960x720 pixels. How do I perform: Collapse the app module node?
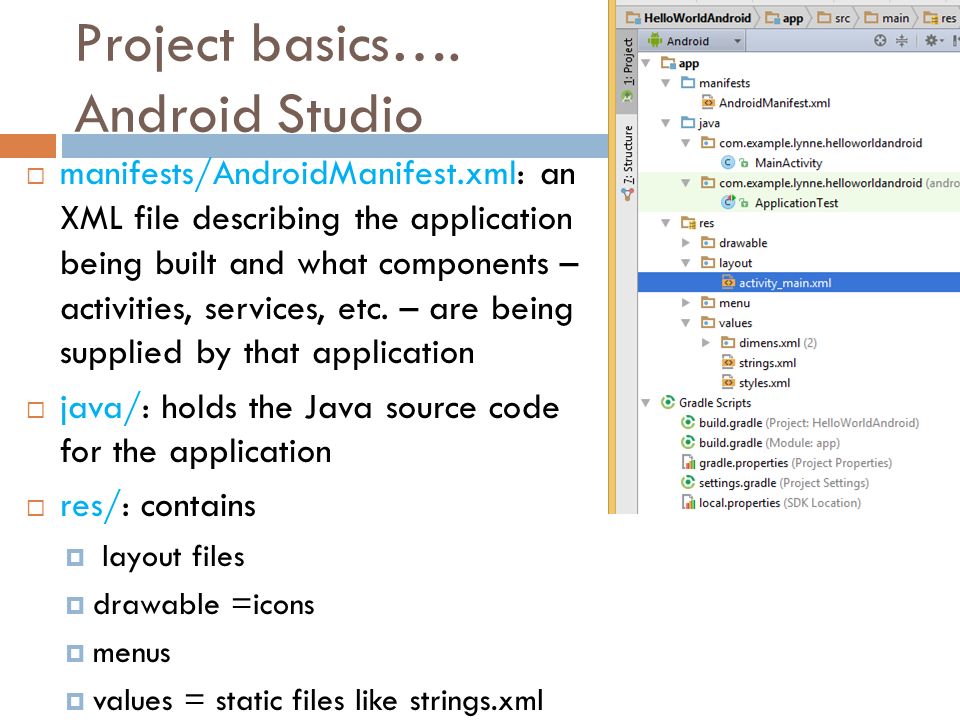(646, 63)
